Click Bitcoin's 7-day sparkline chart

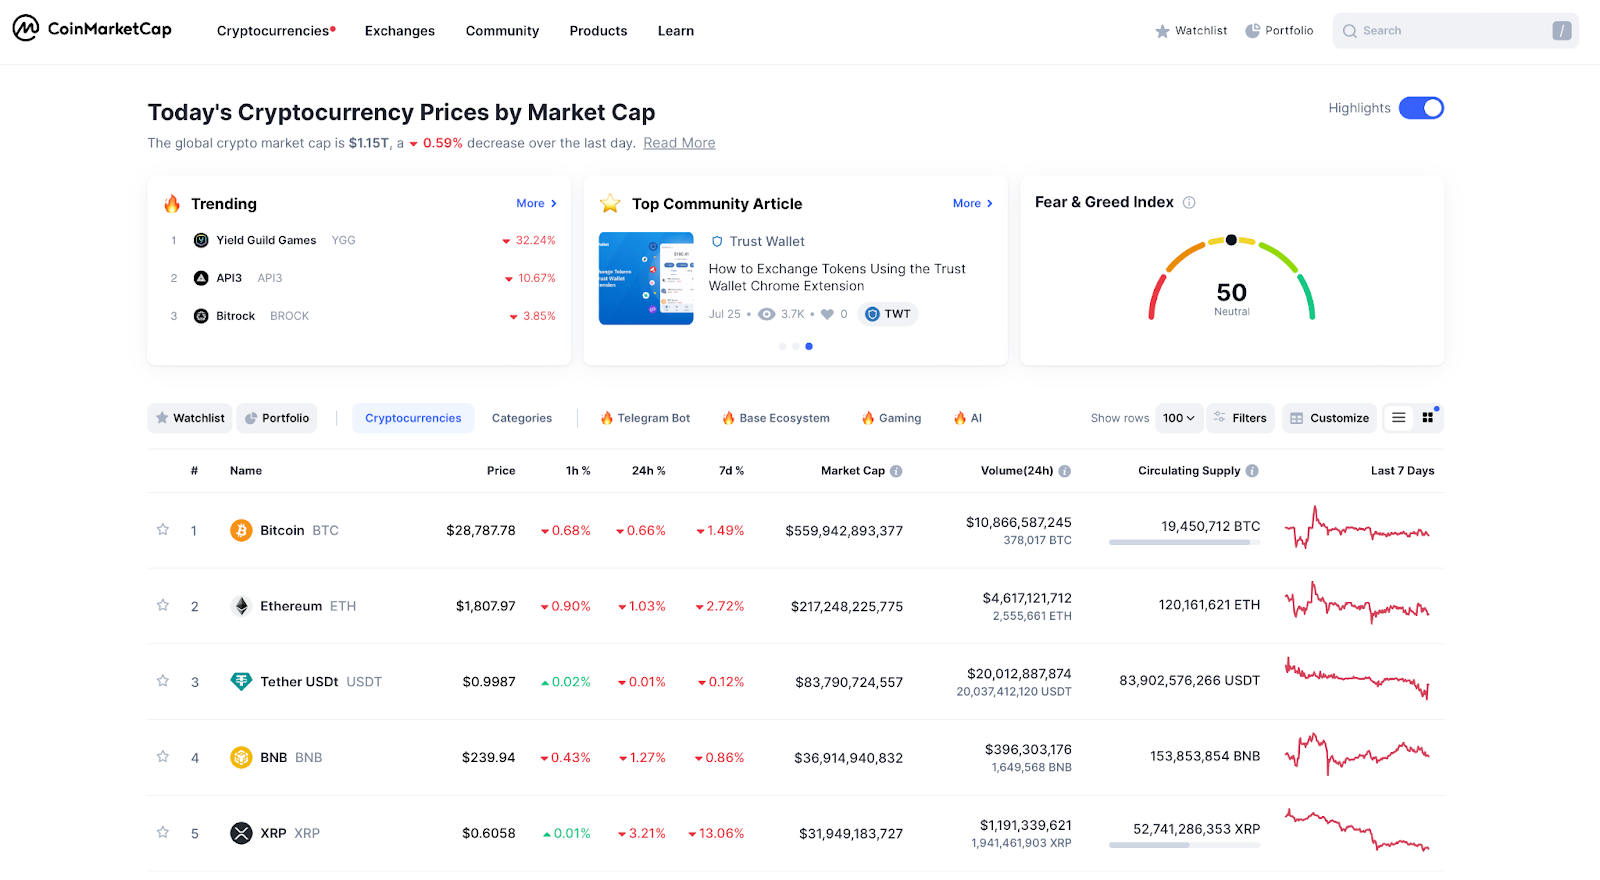pyautogui.click(x=1357, y=528)
